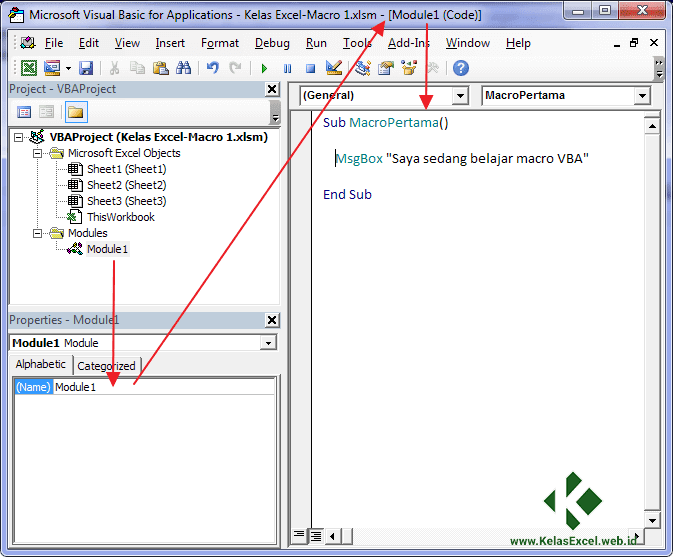
Task: Select the (Name) property row label
Action: click(x=33, y=387)
